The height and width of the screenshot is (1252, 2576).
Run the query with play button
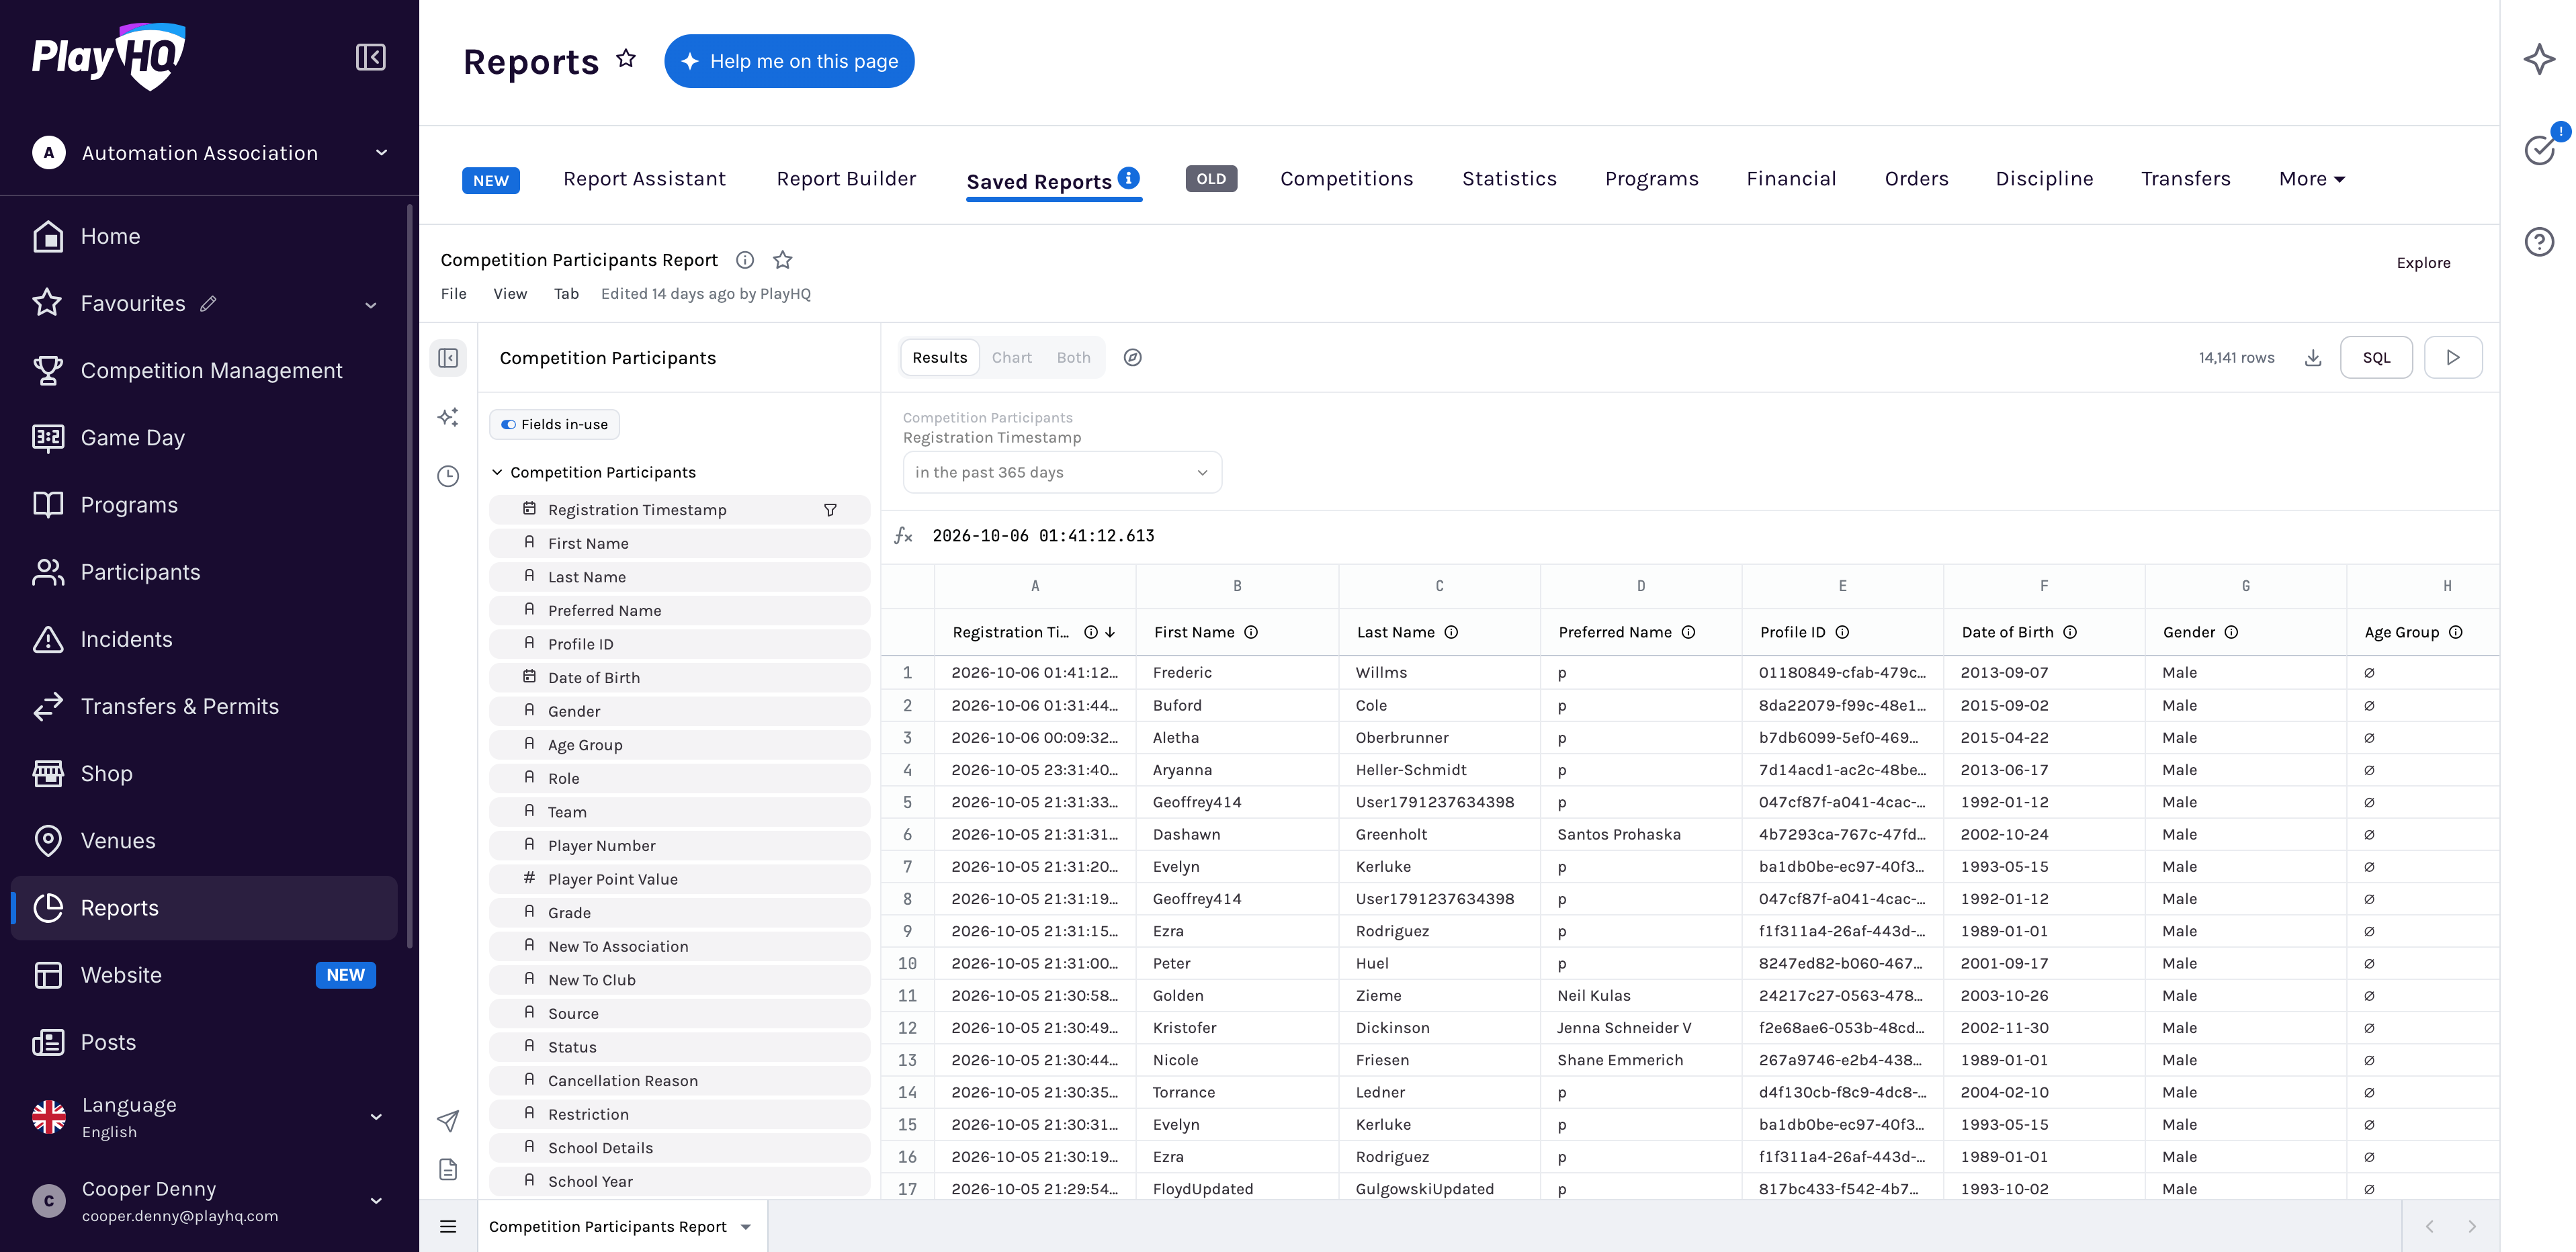tap(2453, 357)
